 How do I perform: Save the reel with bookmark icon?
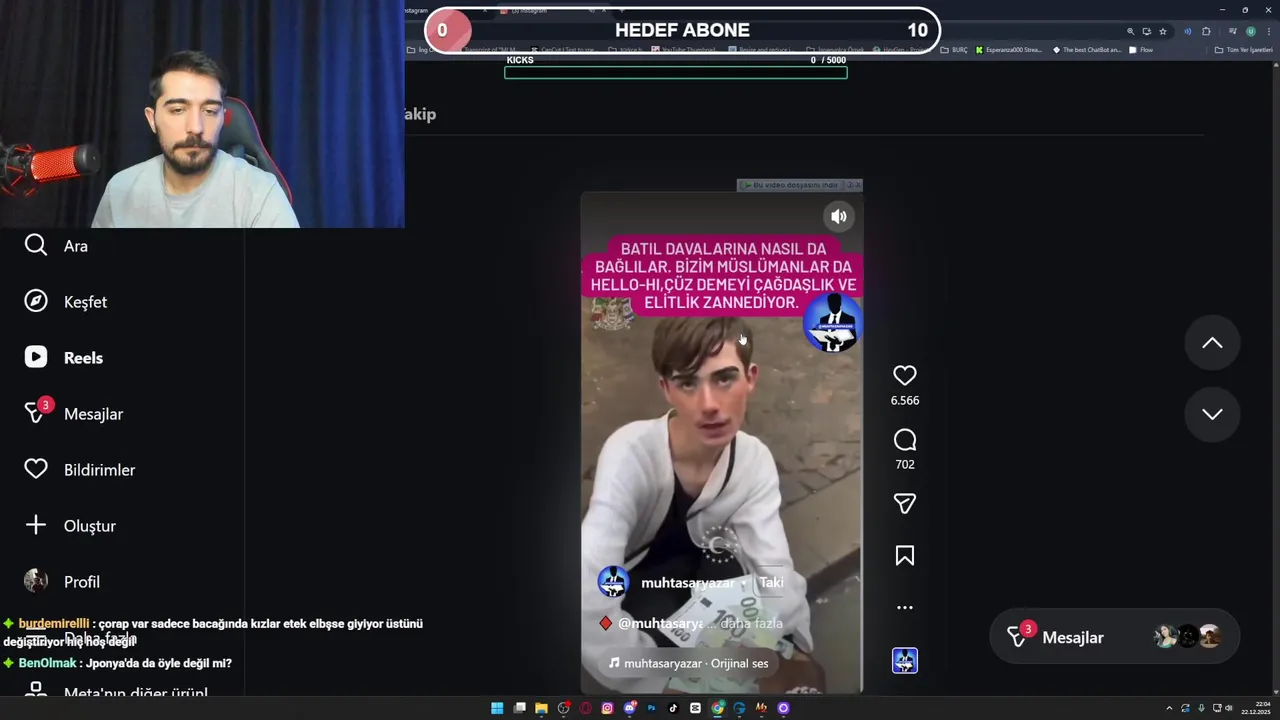point(905,556)
